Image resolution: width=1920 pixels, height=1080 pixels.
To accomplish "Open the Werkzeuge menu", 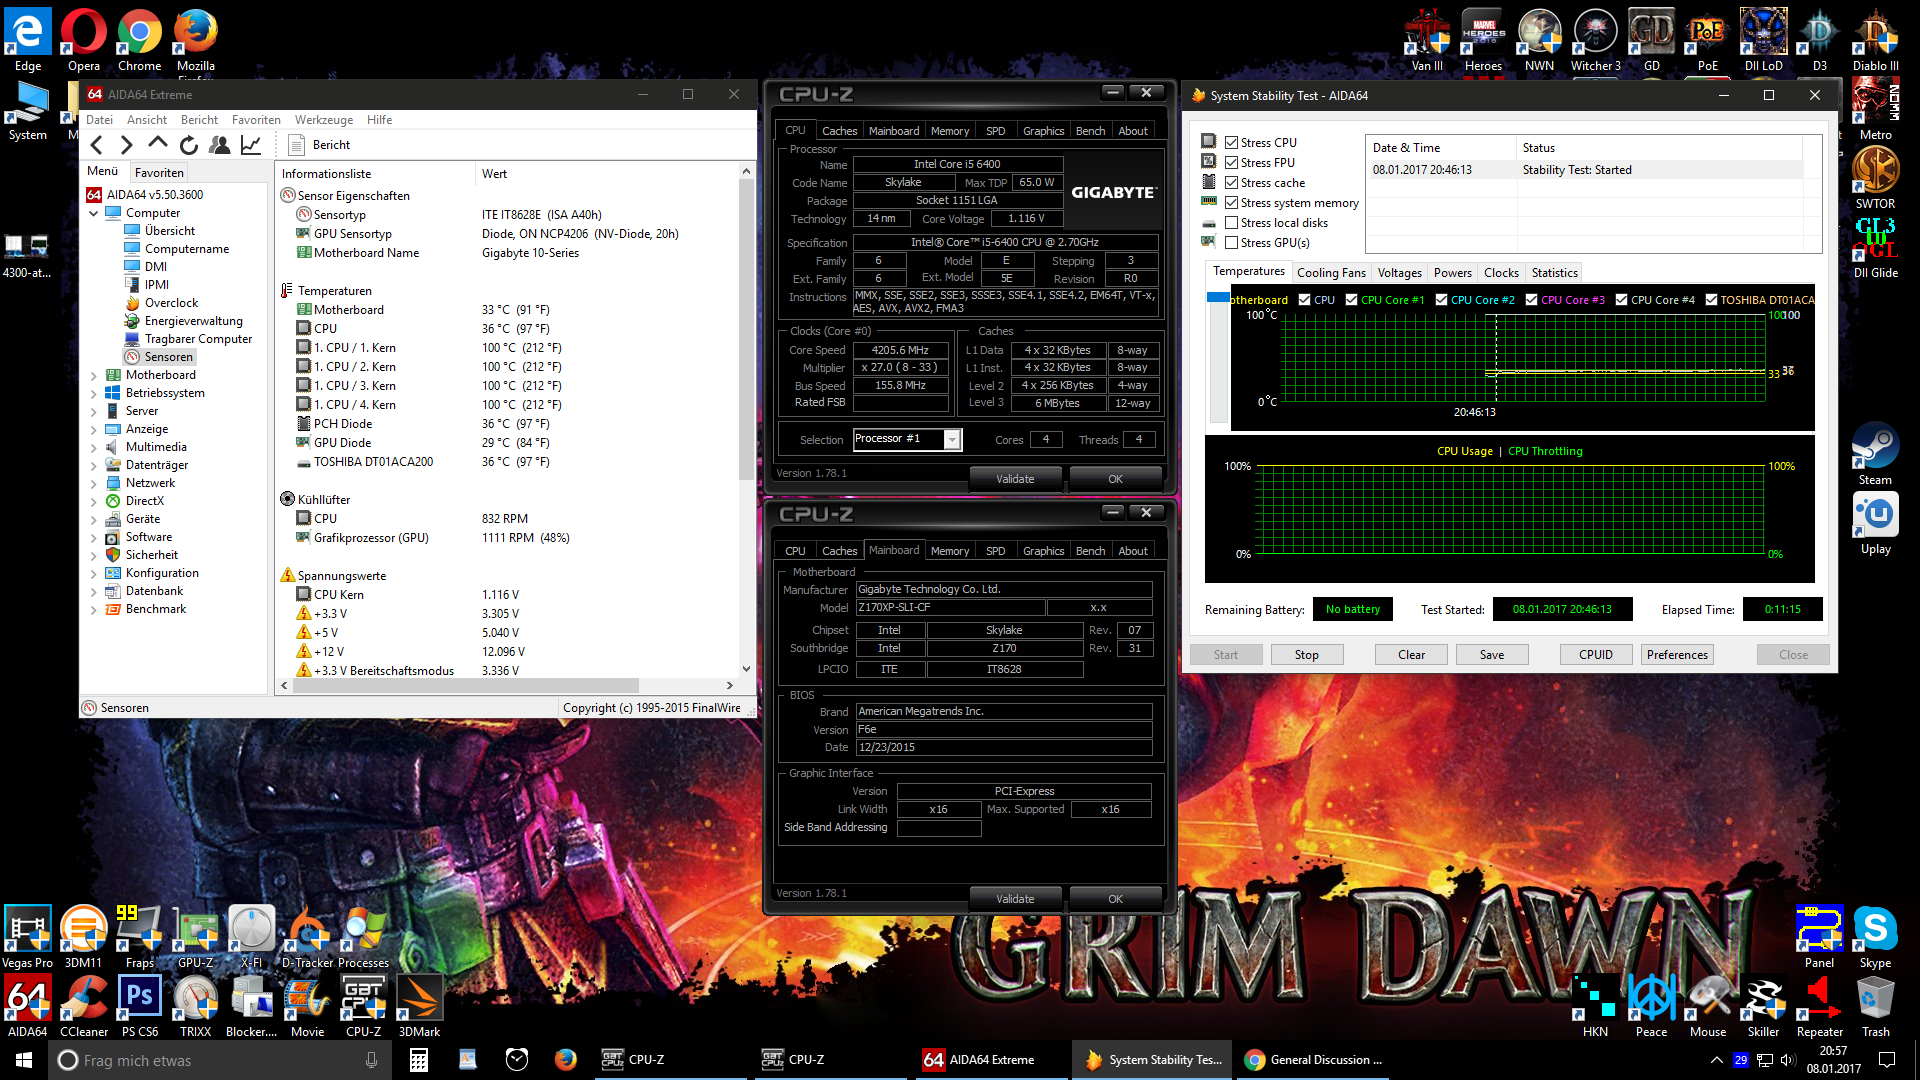I will [x=323, y=120].
